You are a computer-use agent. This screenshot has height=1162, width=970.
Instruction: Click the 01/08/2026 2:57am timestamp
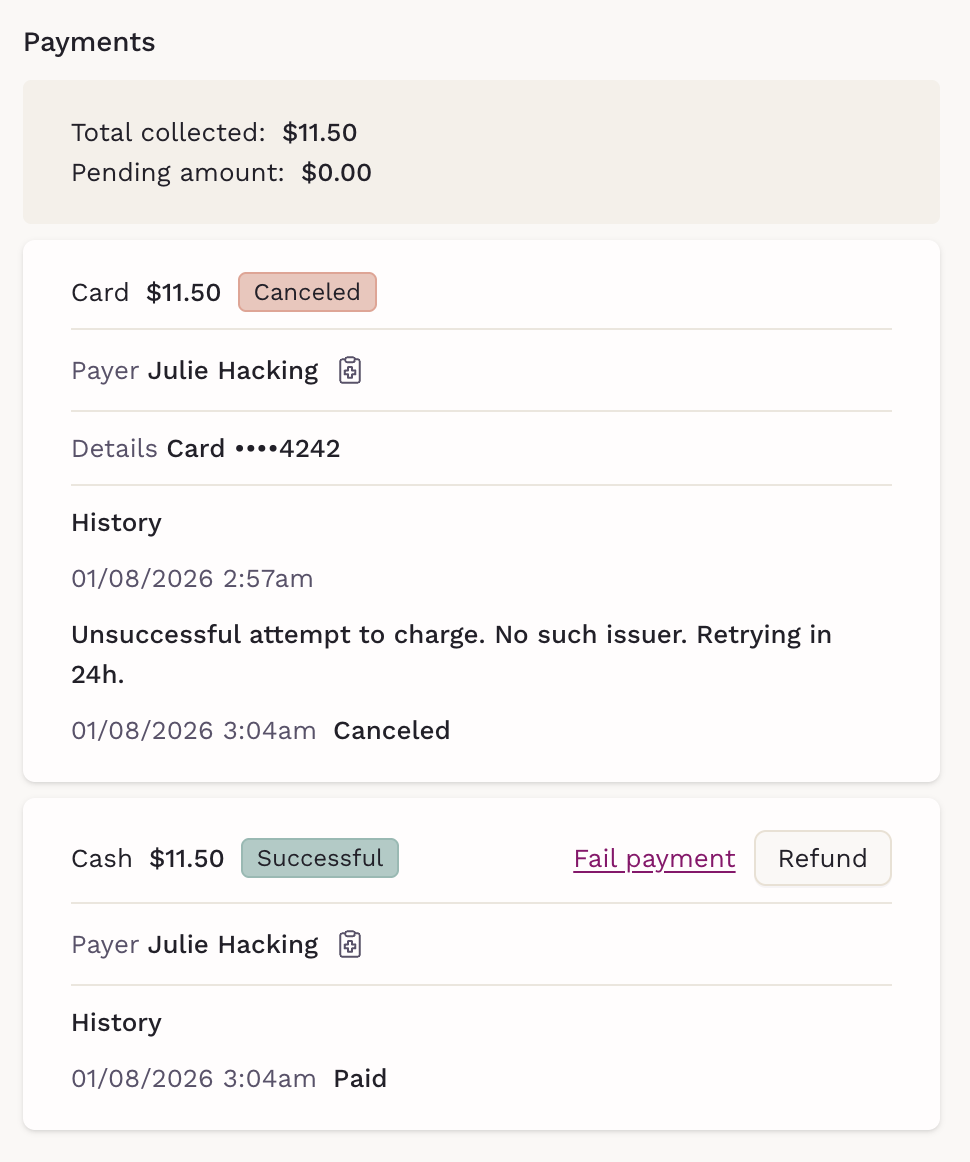coord(192,579)
